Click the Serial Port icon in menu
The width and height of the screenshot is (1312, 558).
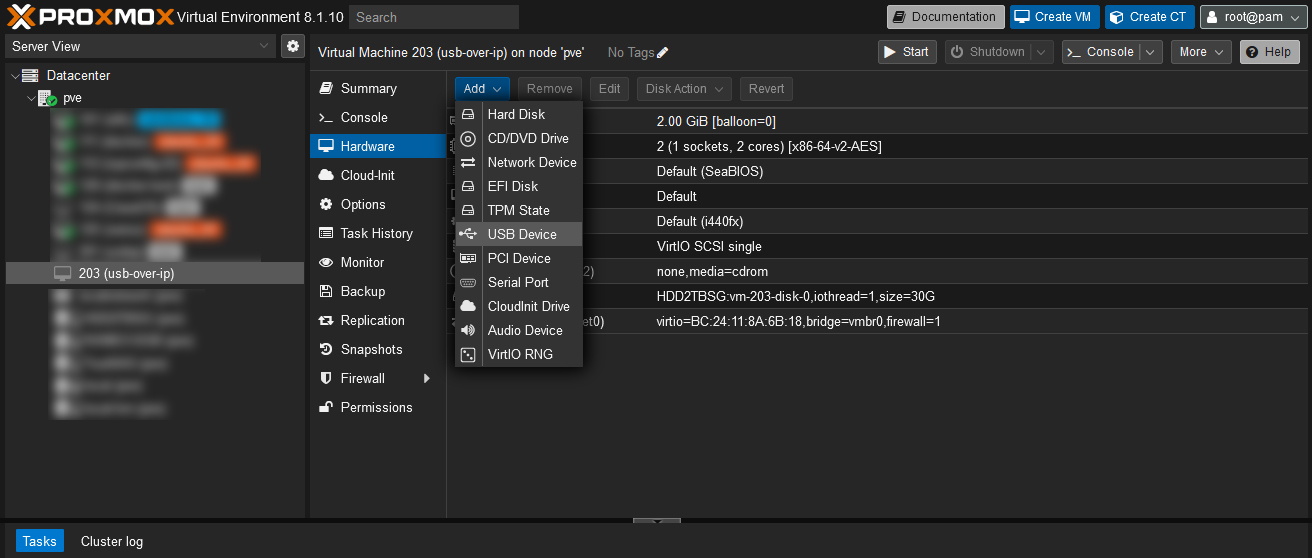pos(468,282)
